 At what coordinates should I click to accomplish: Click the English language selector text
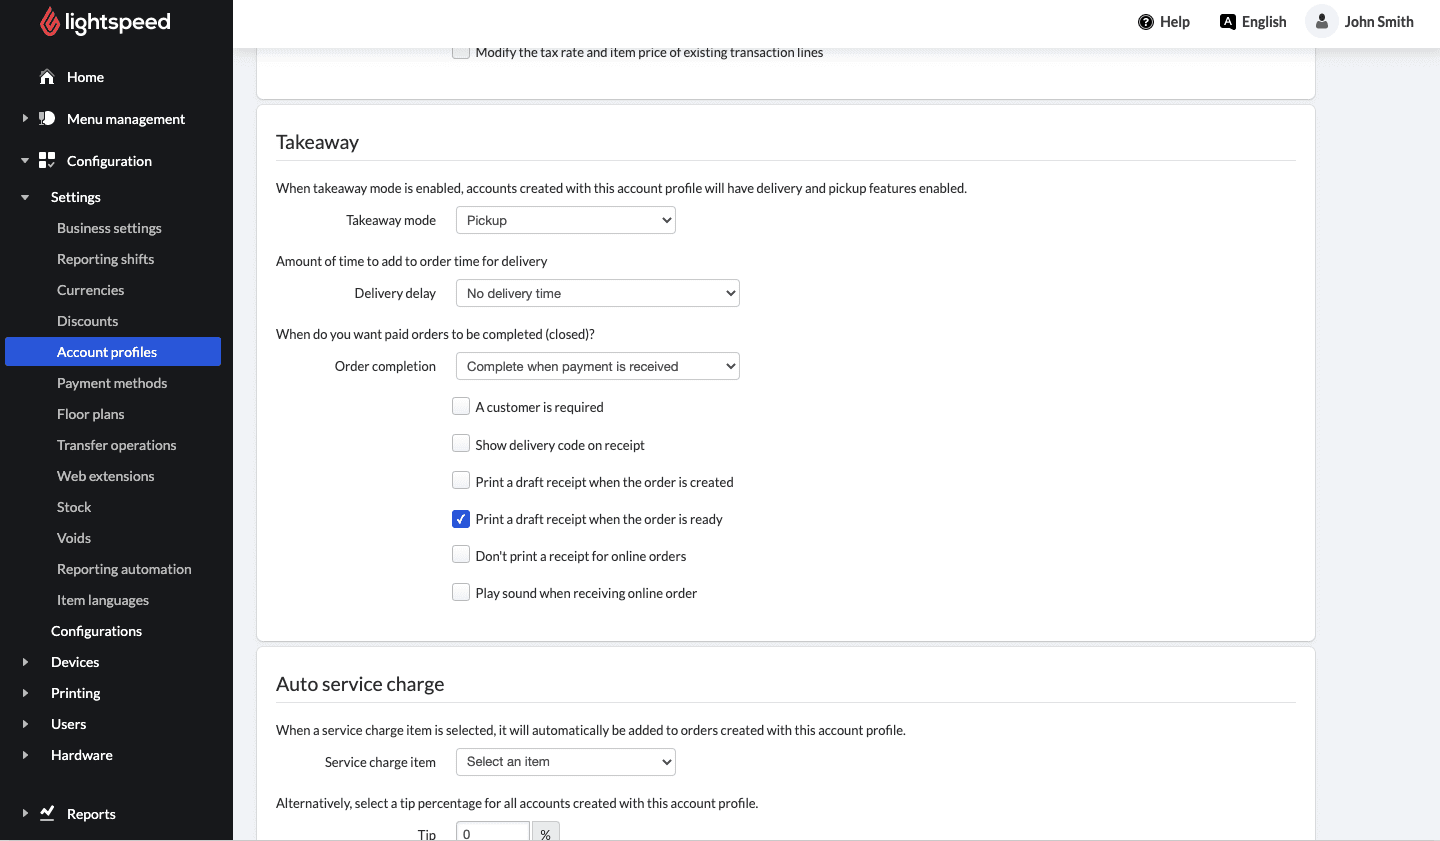click(x=1264, y=22)
